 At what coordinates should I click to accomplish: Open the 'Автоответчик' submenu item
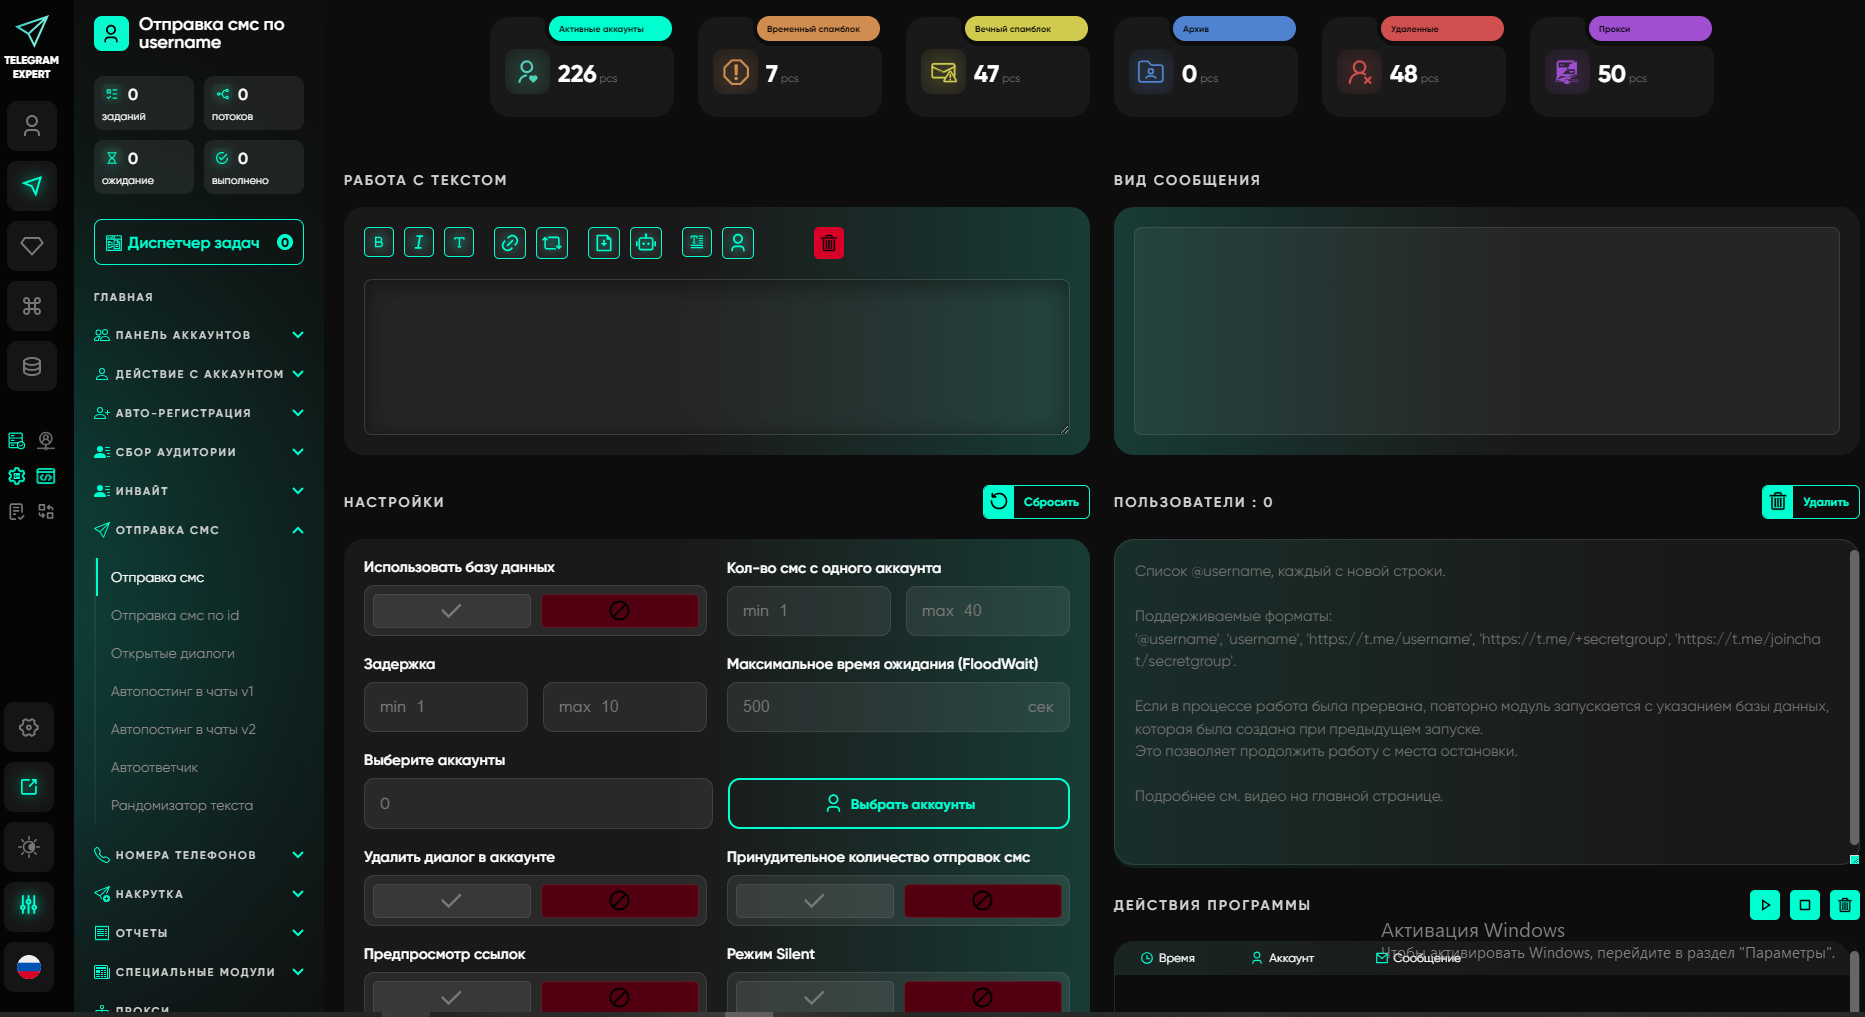click(x=154, y=767)
